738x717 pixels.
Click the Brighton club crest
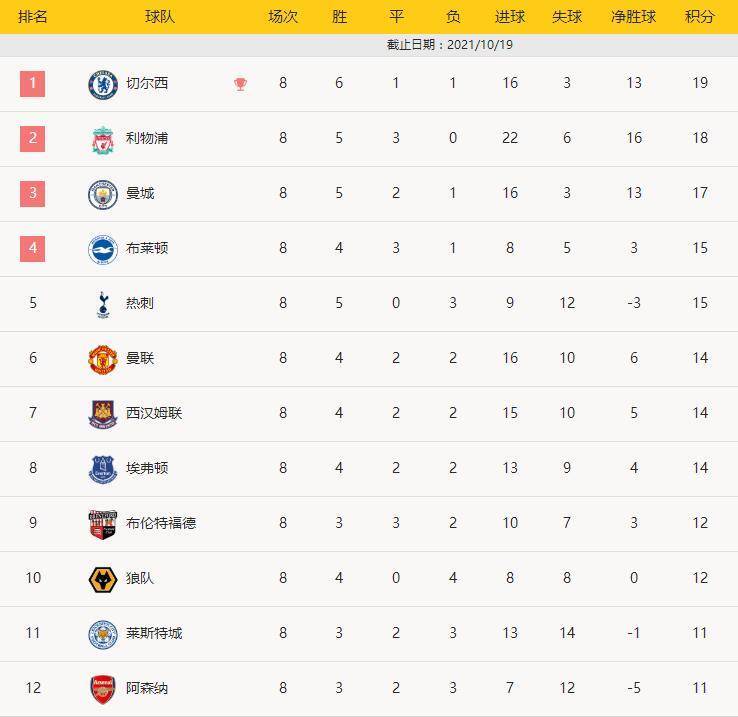[103, 250]
